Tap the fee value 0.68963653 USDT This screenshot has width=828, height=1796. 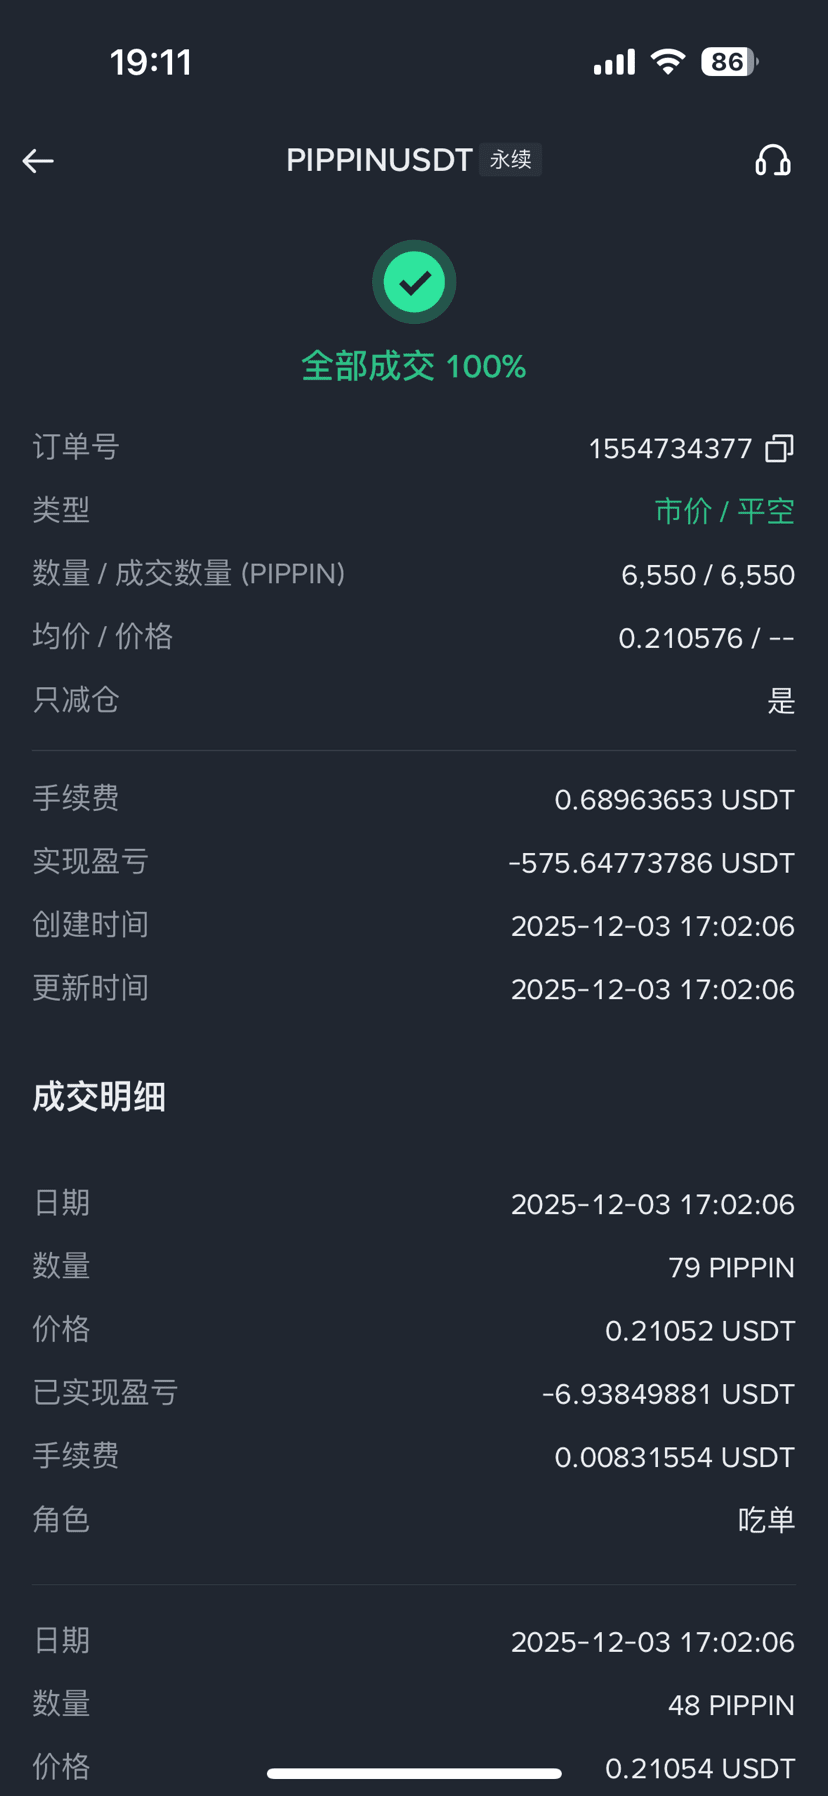pos(675,800)
